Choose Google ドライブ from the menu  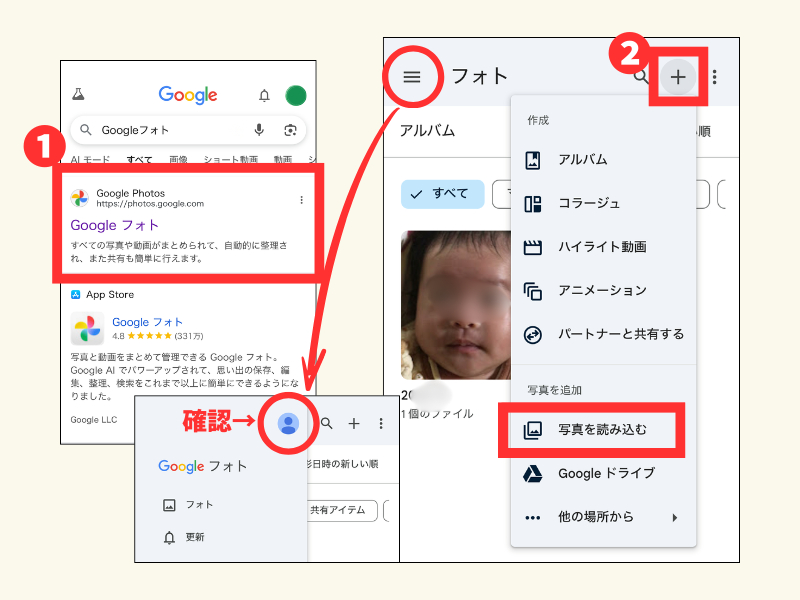pyautogui.click(x=606, y=473)
